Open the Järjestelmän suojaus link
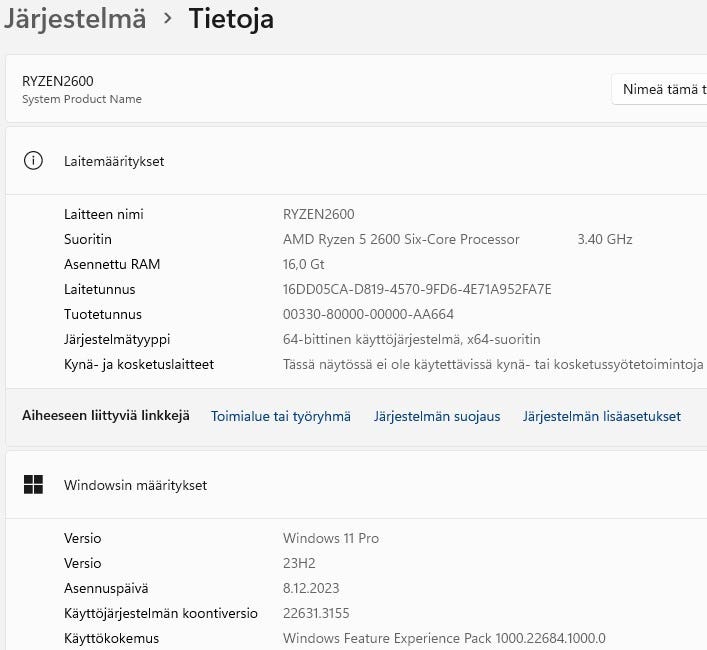707x650 pixels. 437,416
